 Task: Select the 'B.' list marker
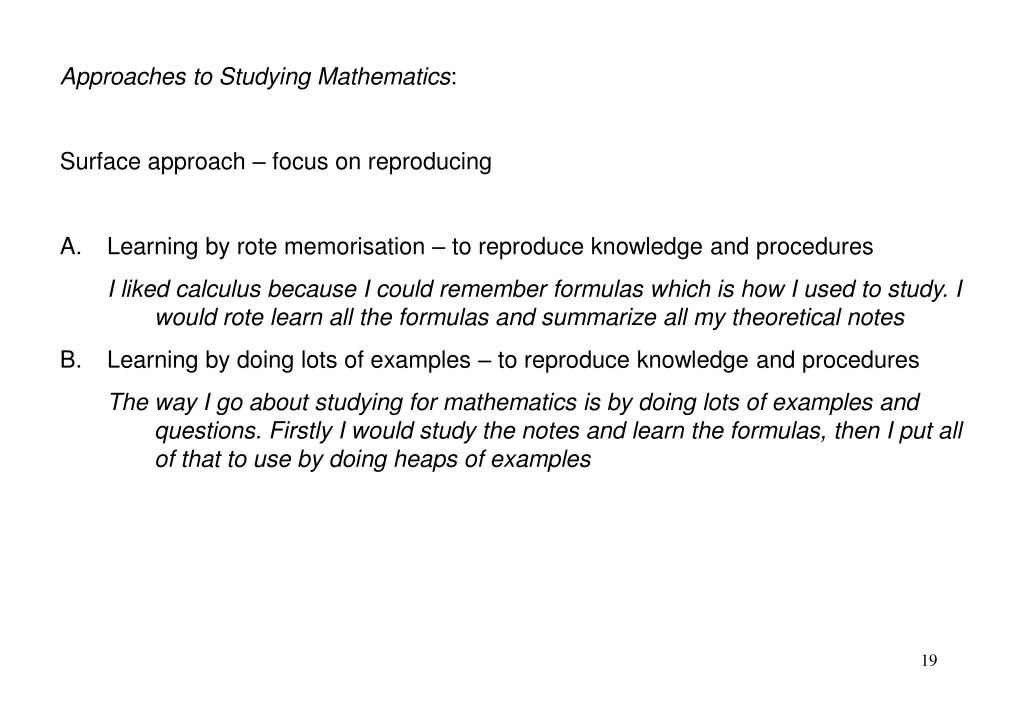click(70, 360)
